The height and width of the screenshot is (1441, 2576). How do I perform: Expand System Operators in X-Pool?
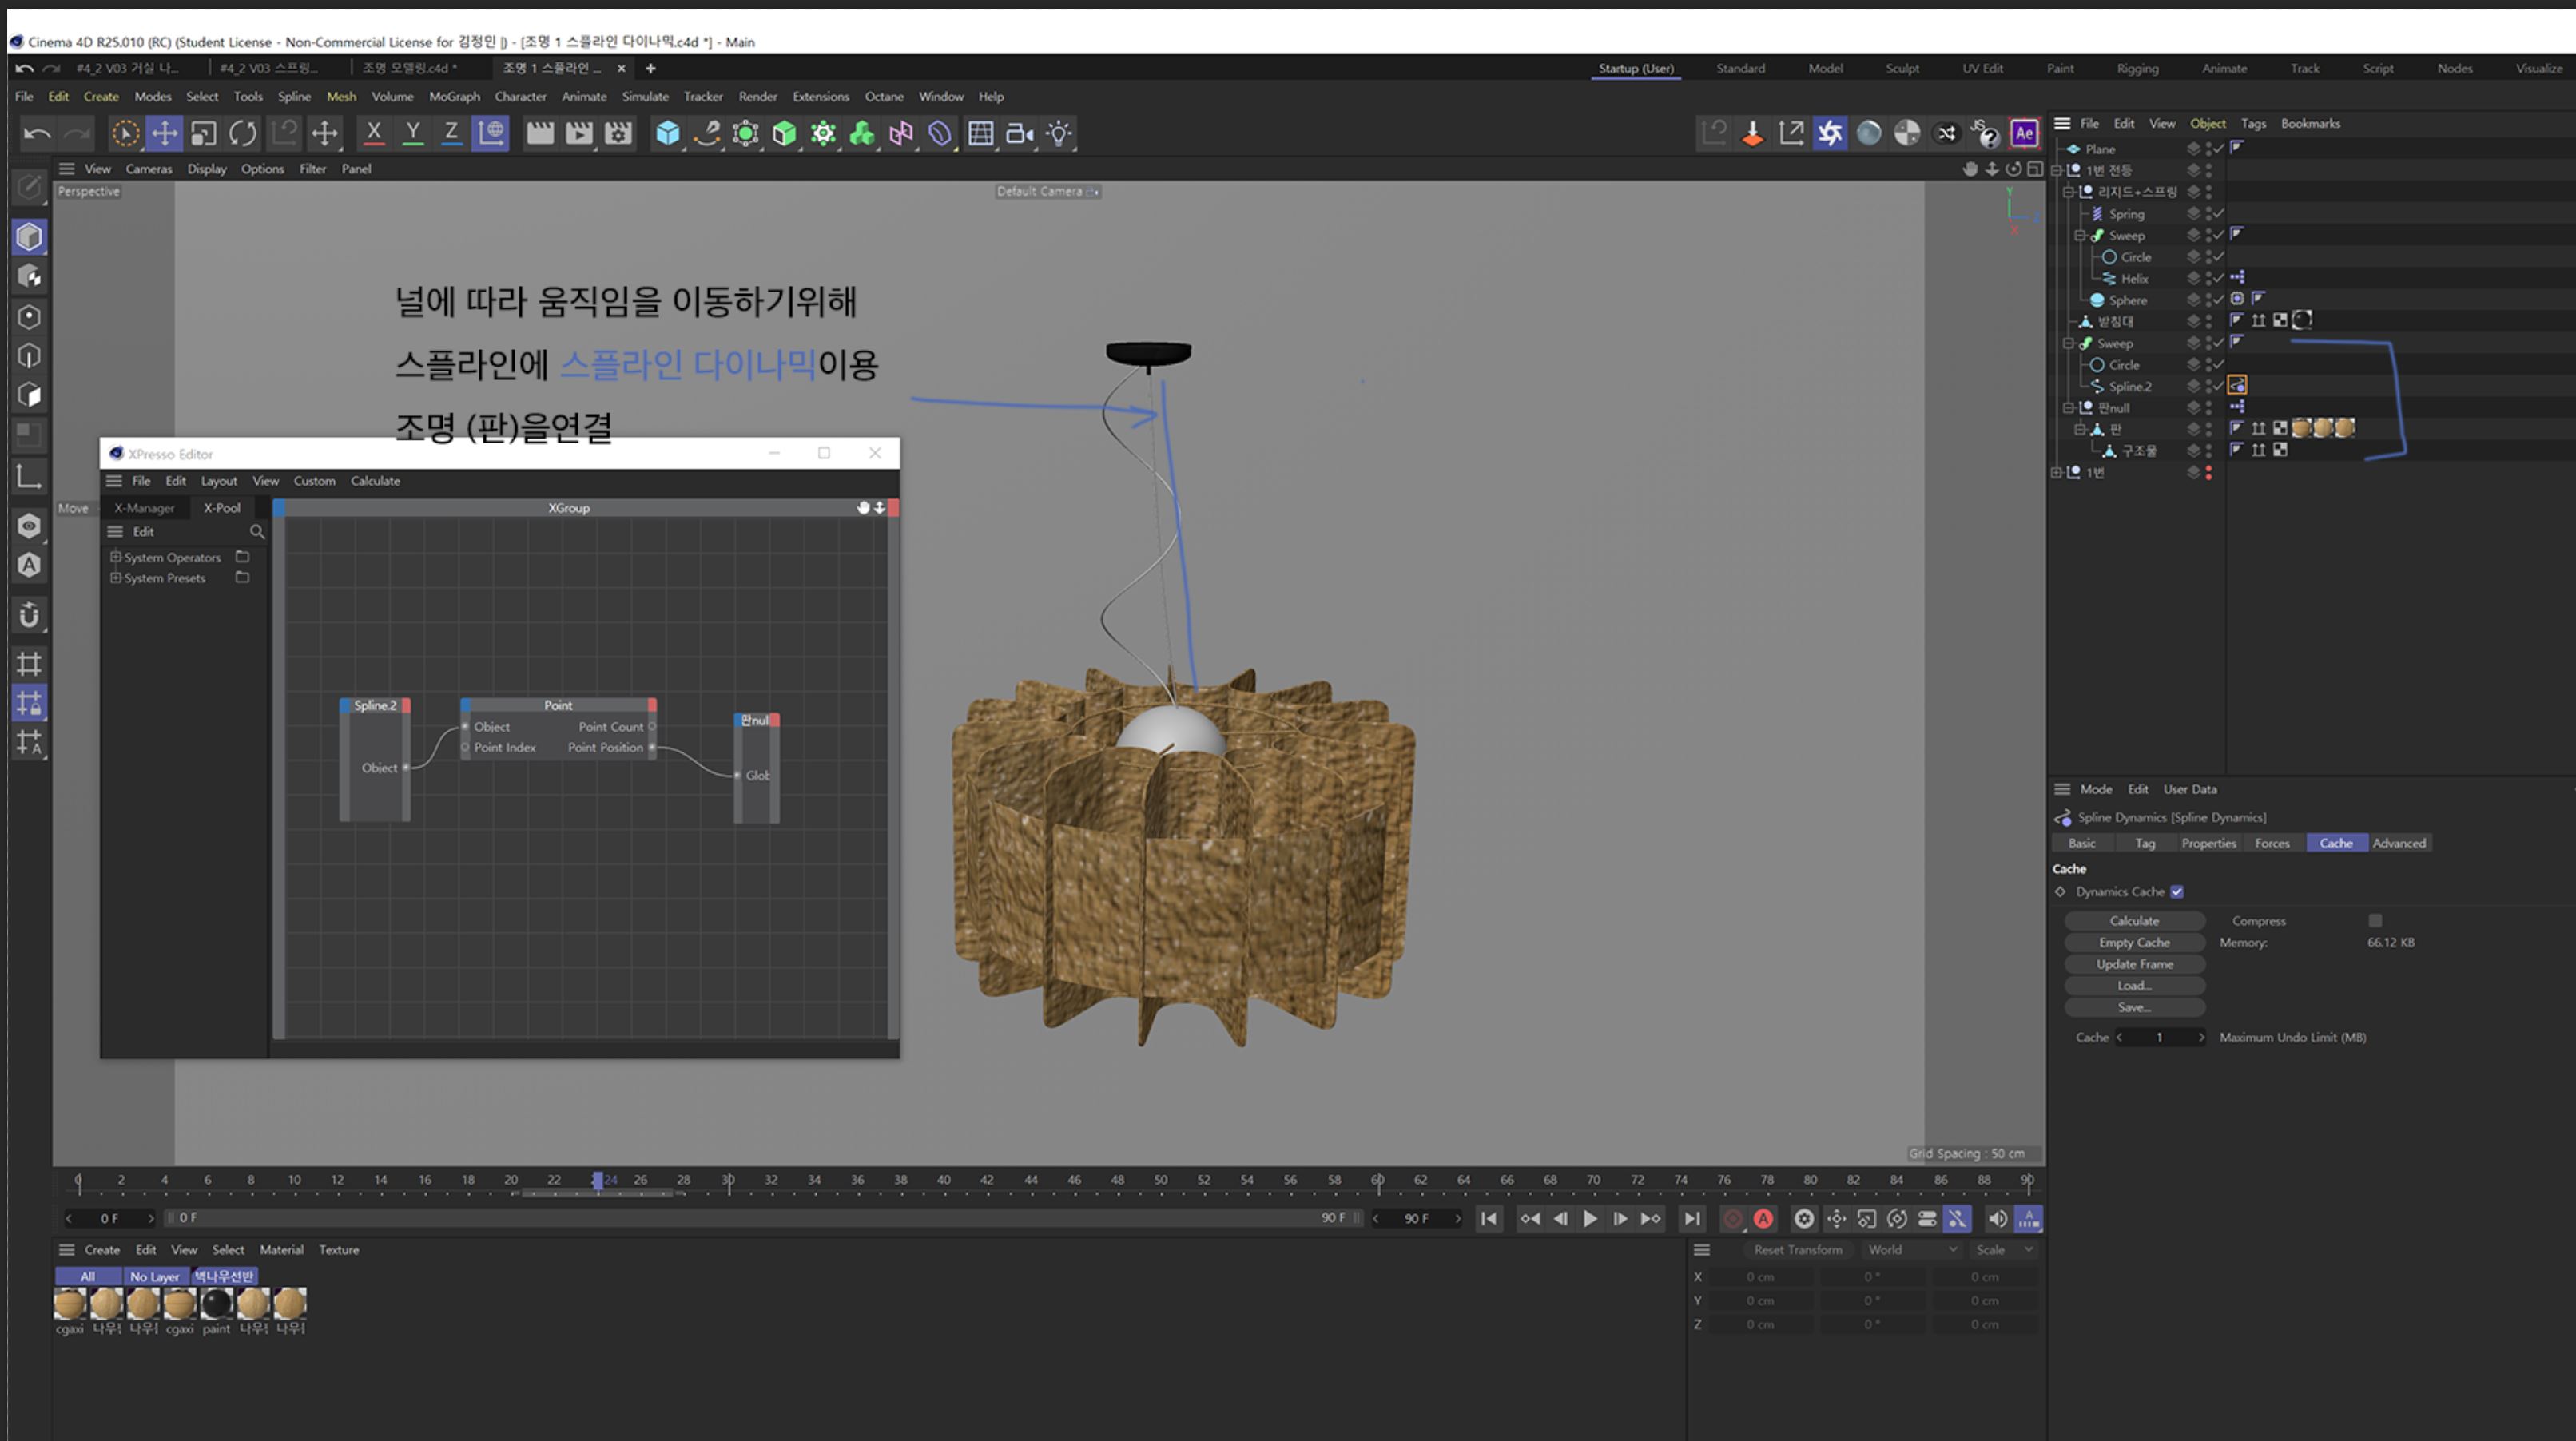(115, 557)
